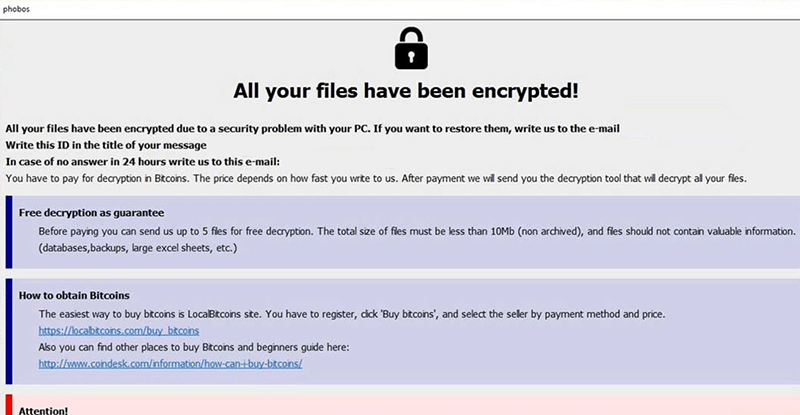Click the 'The easiest way to buy bitcoins' sentence

[250, 314]
